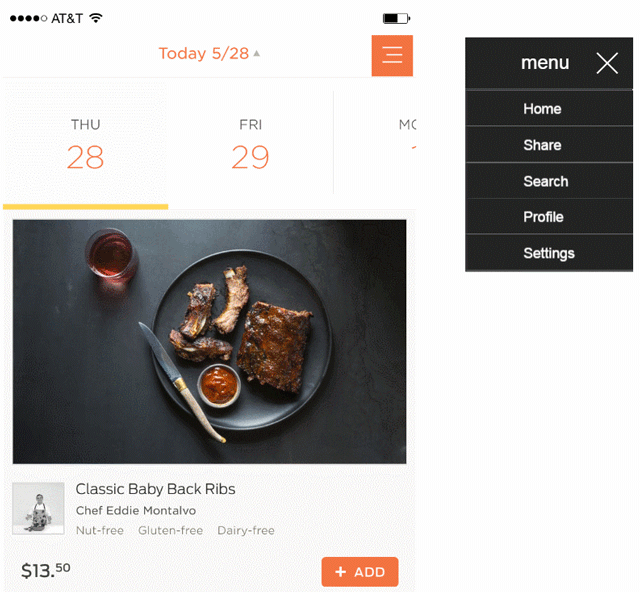Viewport: 640px width, 592px height.
Task: Click the Chef Eddie Montalvo name
Action: click(x=136, y=511)
